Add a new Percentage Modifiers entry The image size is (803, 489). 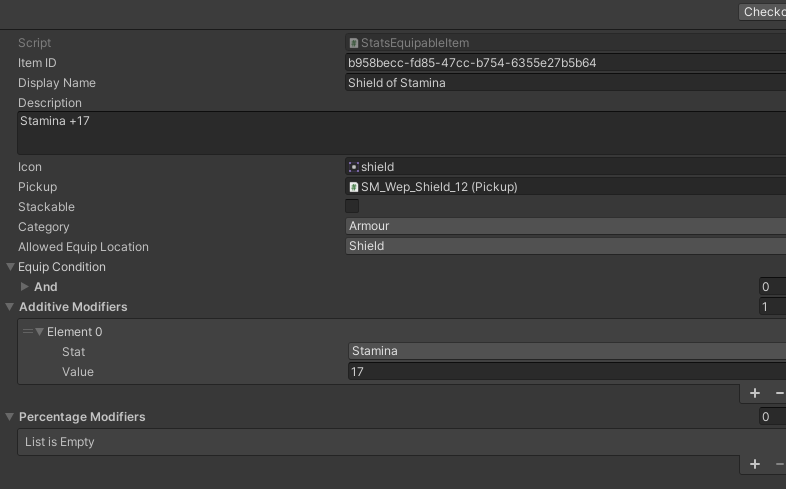click(755, 464)
